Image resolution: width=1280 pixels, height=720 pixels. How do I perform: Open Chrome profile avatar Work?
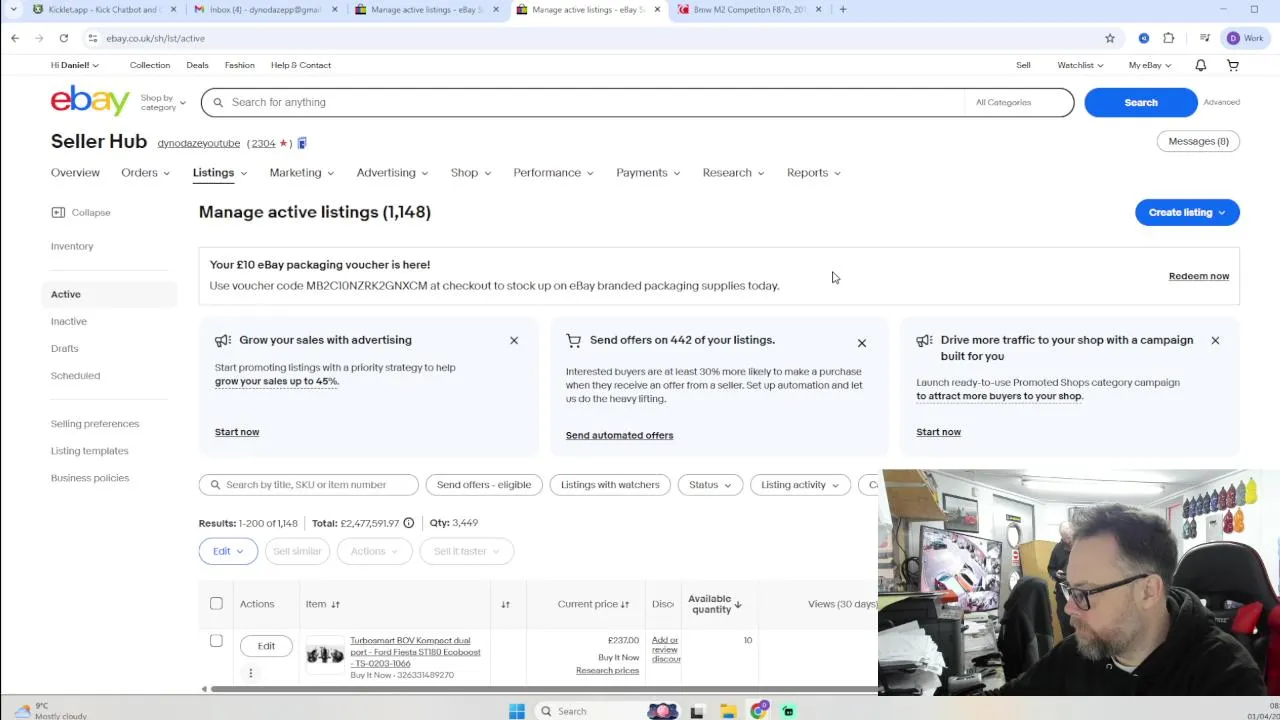click(1245, 38)
